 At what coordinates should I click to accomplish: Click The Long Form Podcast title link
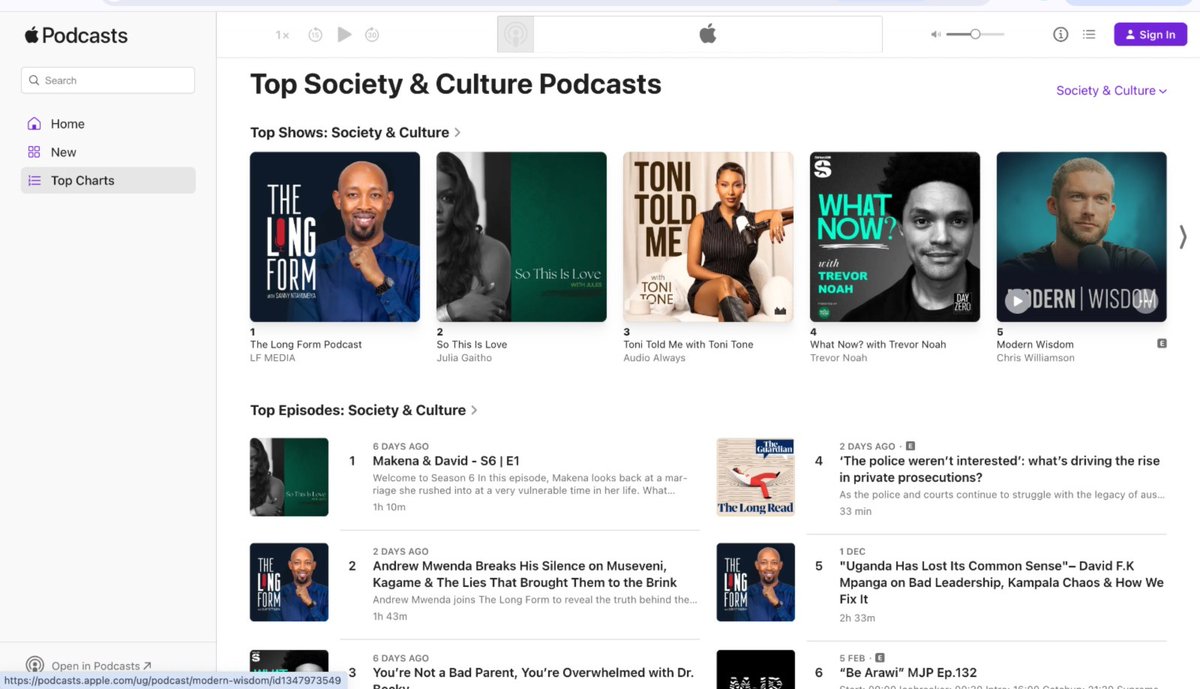[306, 345]
